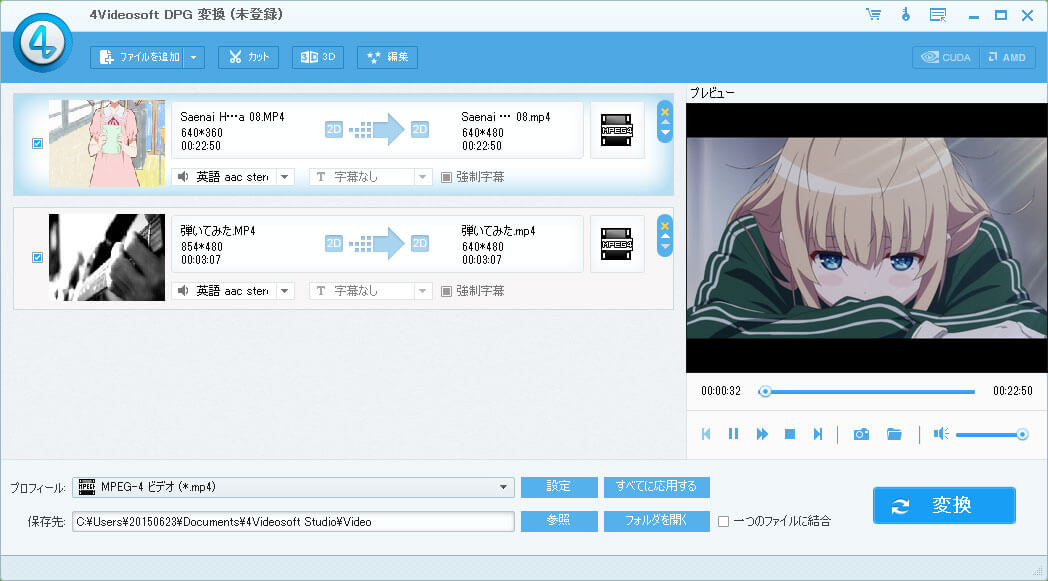Open the menu icon beside the key
Image resolution: width=1048 pixels, height=581 pixels.
click(938, 15)
